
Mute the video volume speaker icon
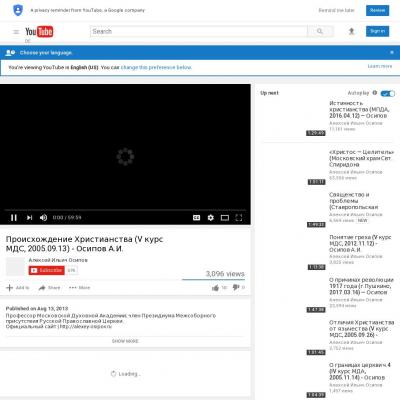[x=43, y=218]
